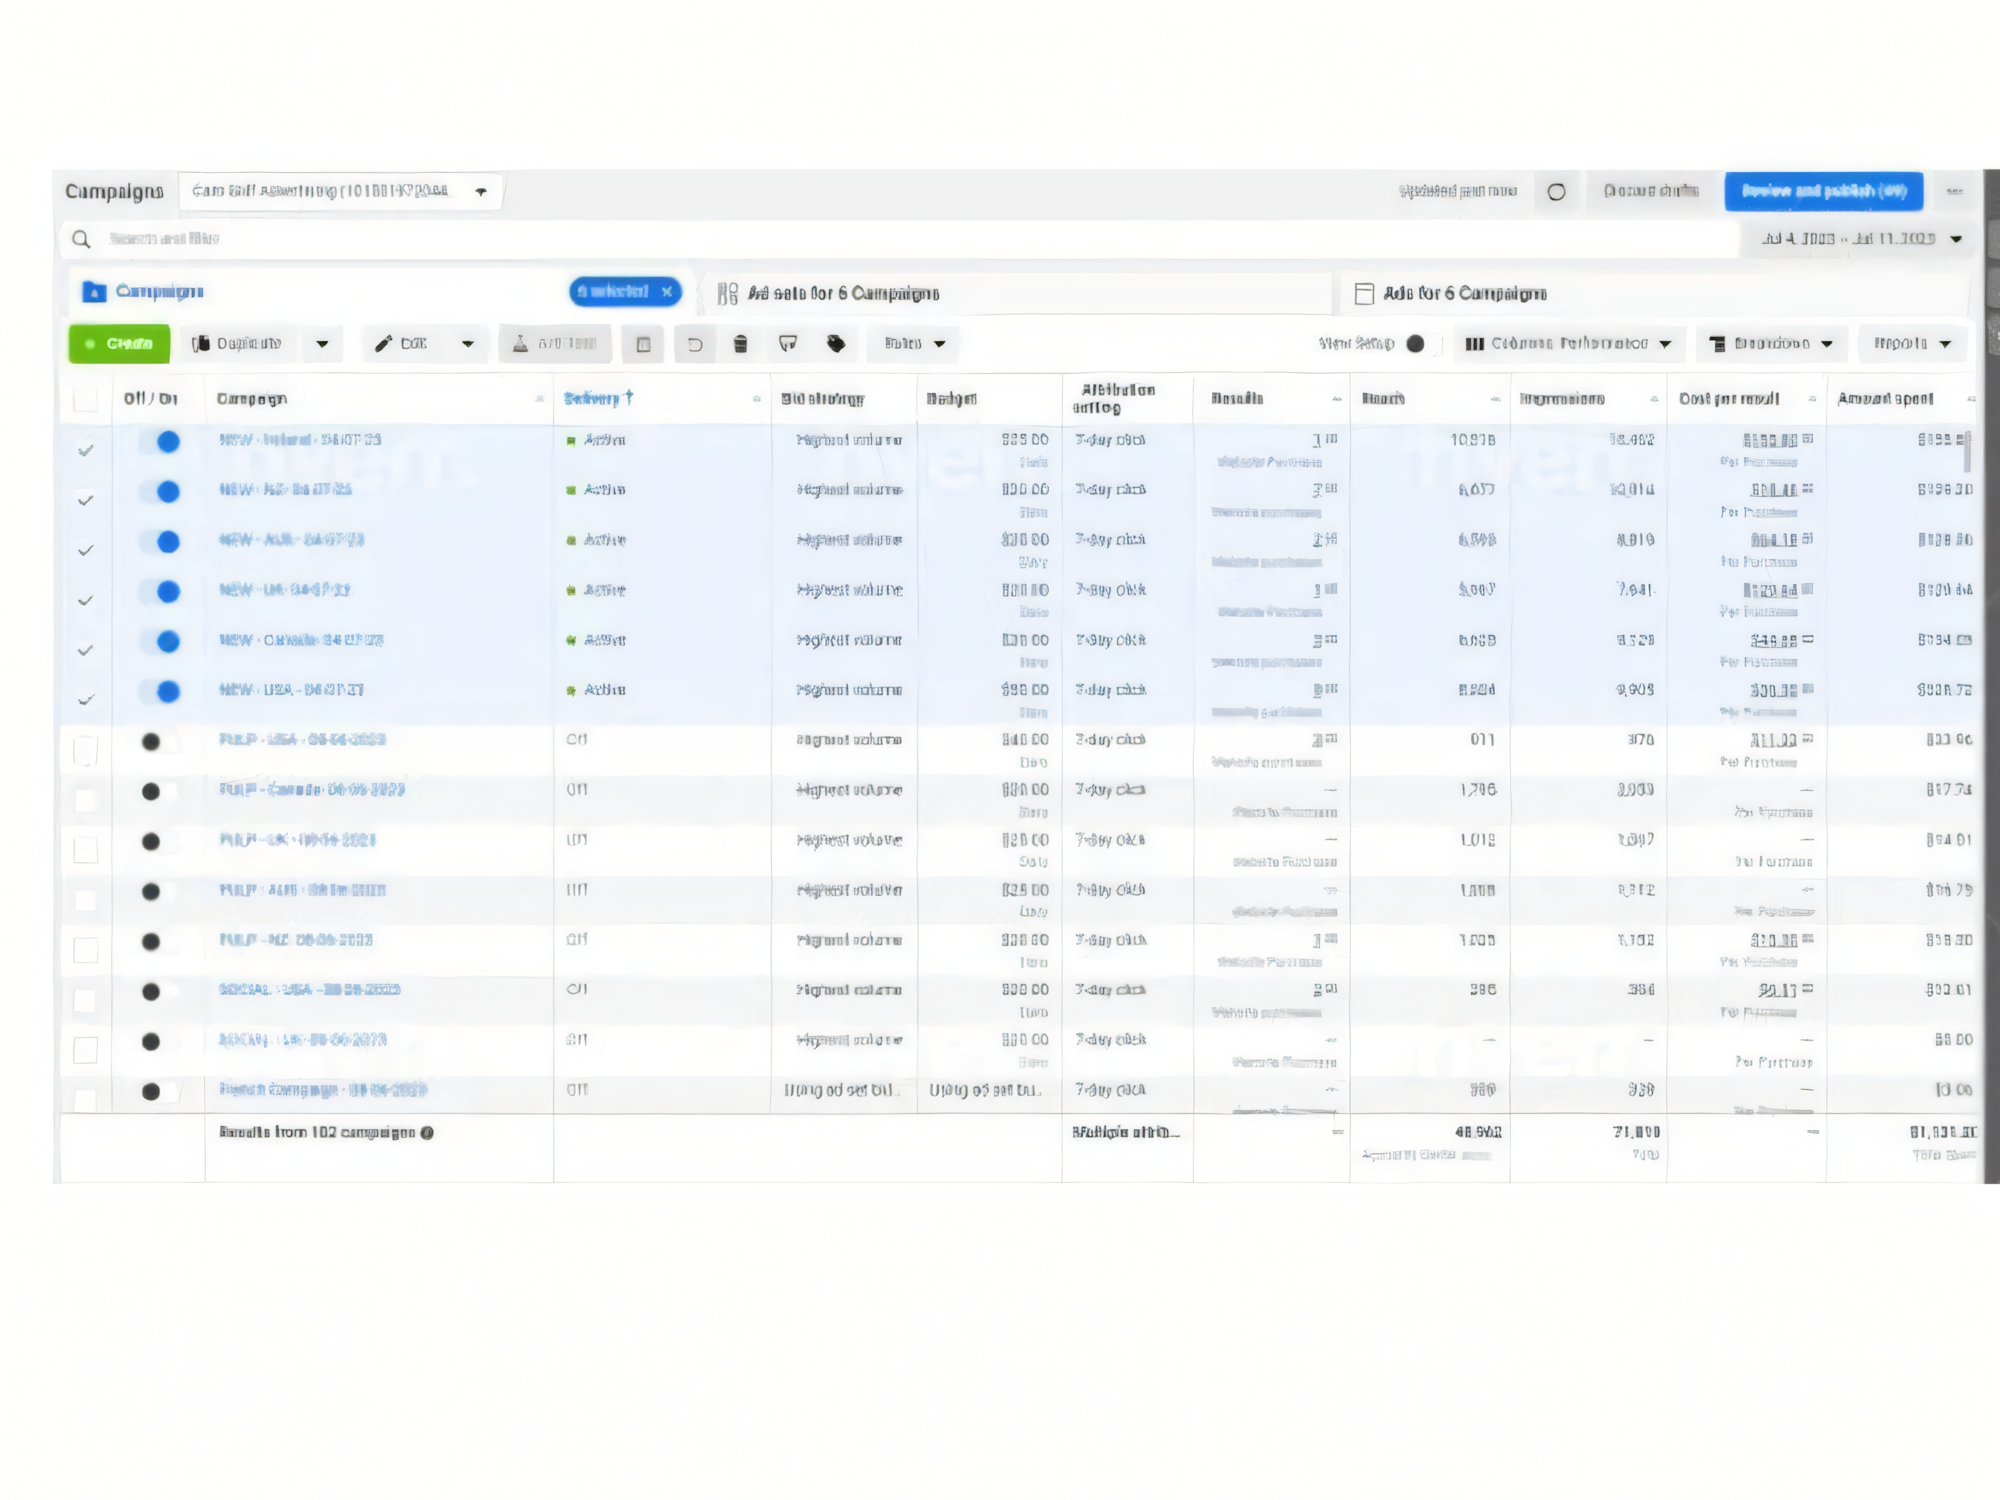Click the search magnifier icon
This screenshot has width=2000, height=1500.
coord(81,239)
